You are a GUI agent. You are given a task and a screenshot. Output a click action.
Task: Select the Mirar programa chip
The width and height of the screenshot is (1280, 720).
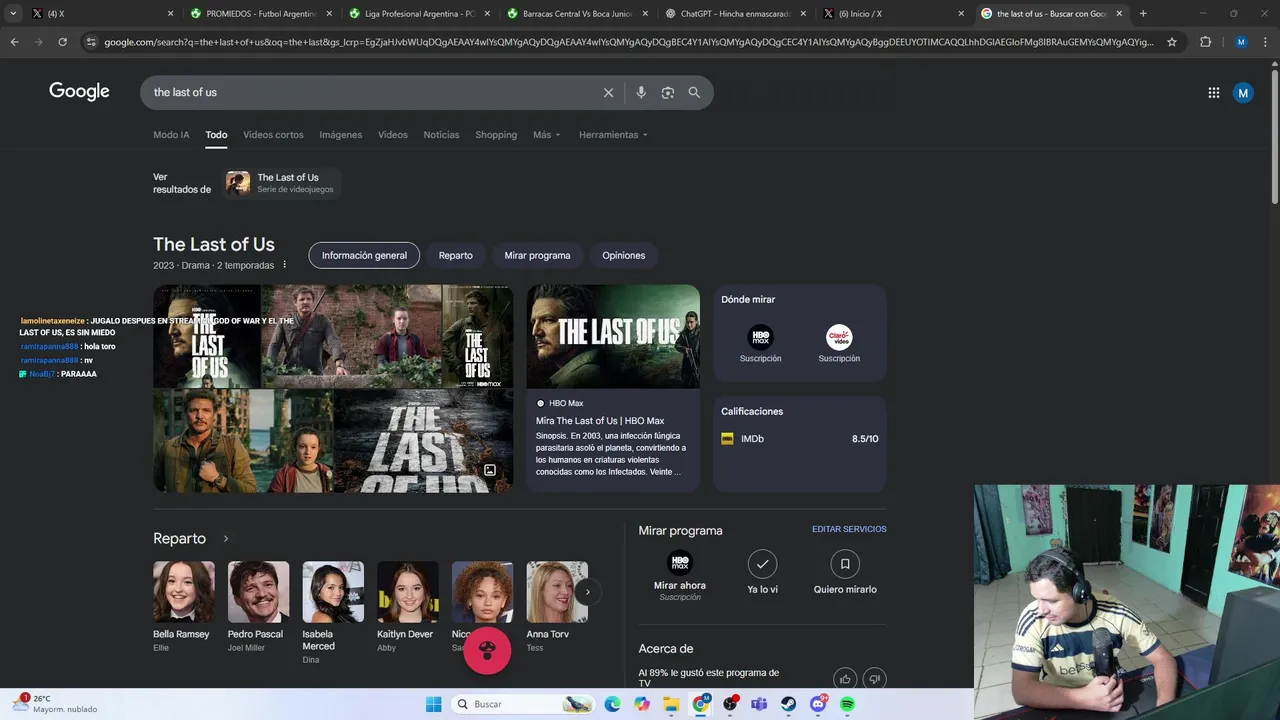537,255
